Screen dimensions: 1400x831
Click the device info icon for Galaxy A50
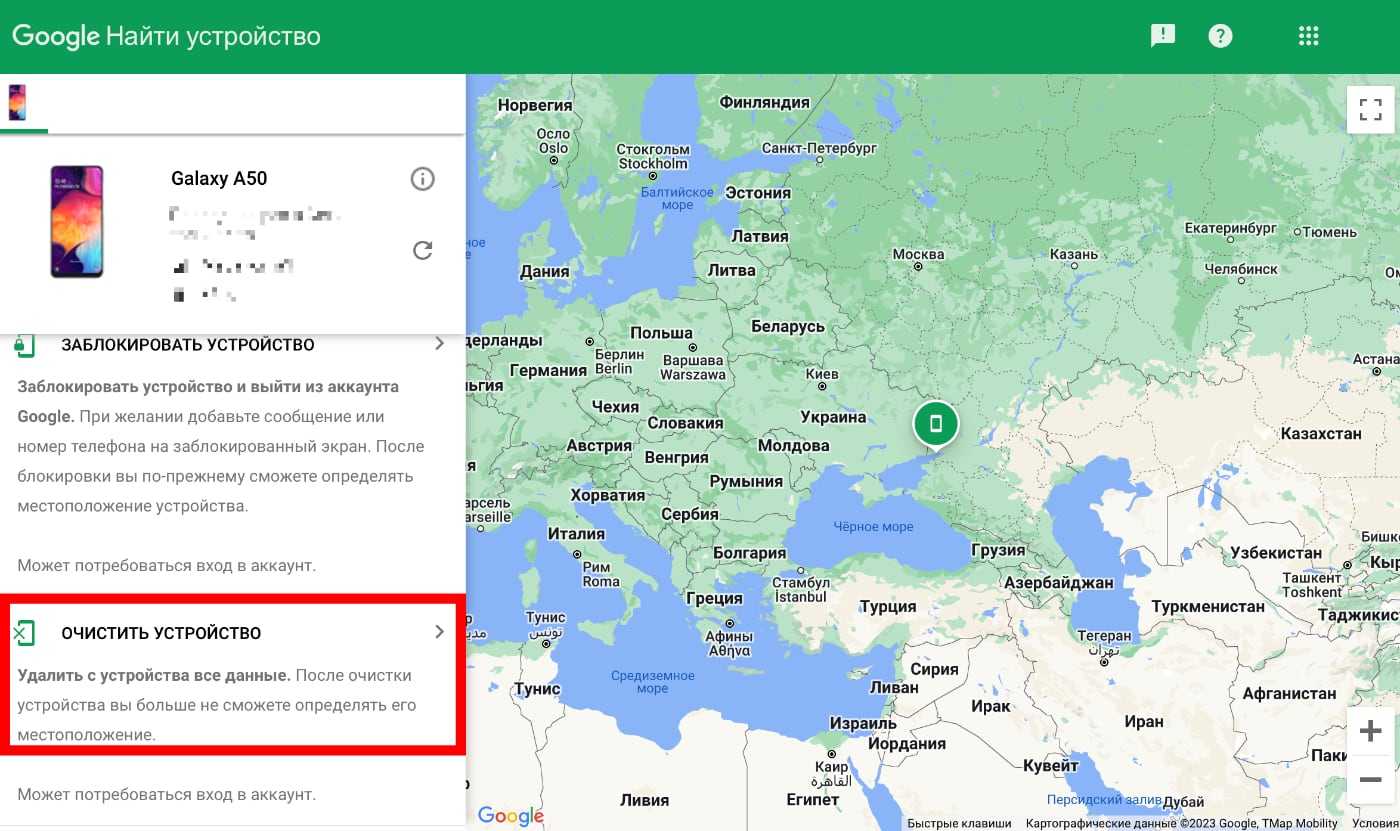pyautogui.click(x=423, y=179)
